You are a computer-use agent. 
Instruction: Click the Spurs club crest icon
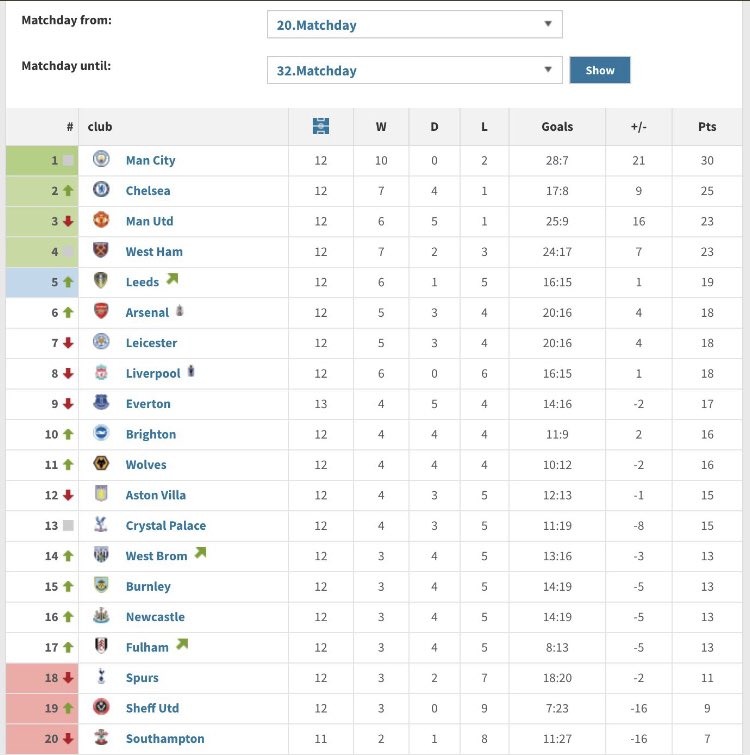101,678
